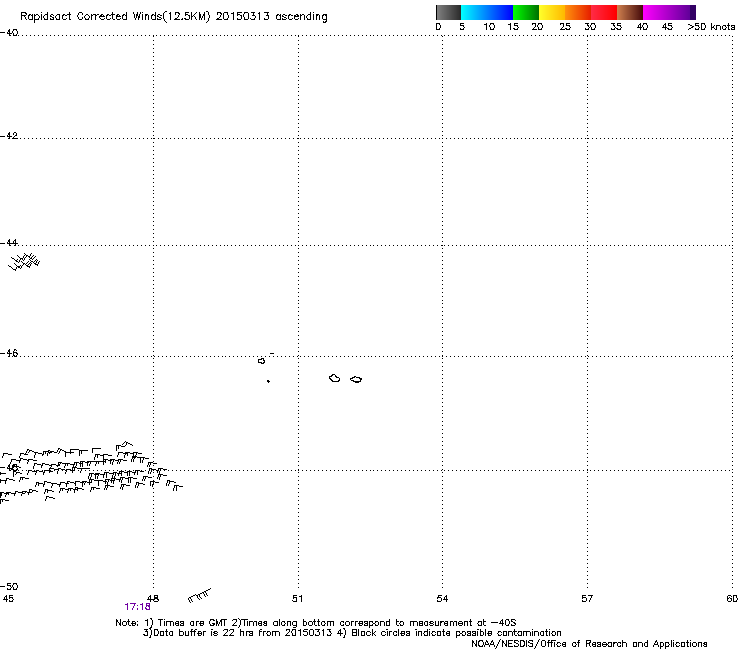Click the longitude label '60'

click(732, 599)
